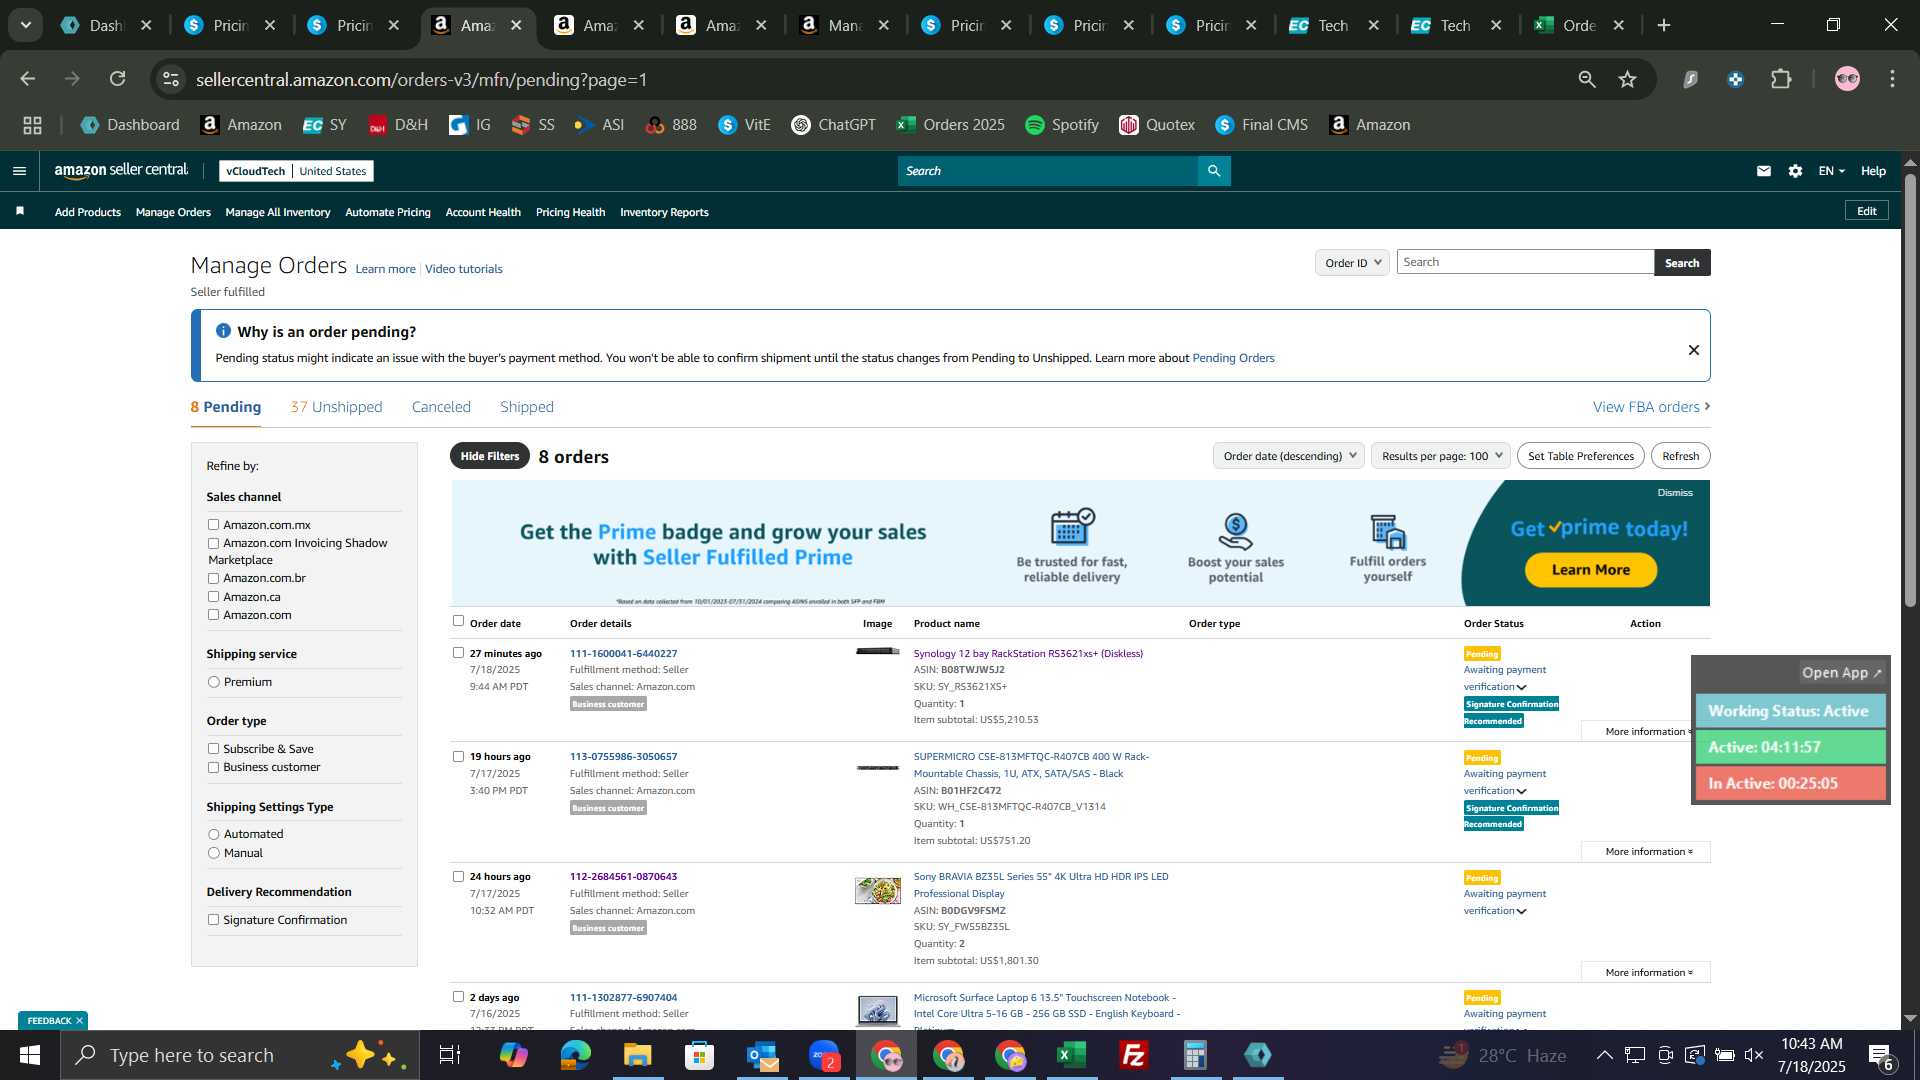Reload the page with browser refresh icon
Viewport: 1920px width, 1080px height.
tap(118, 79)
